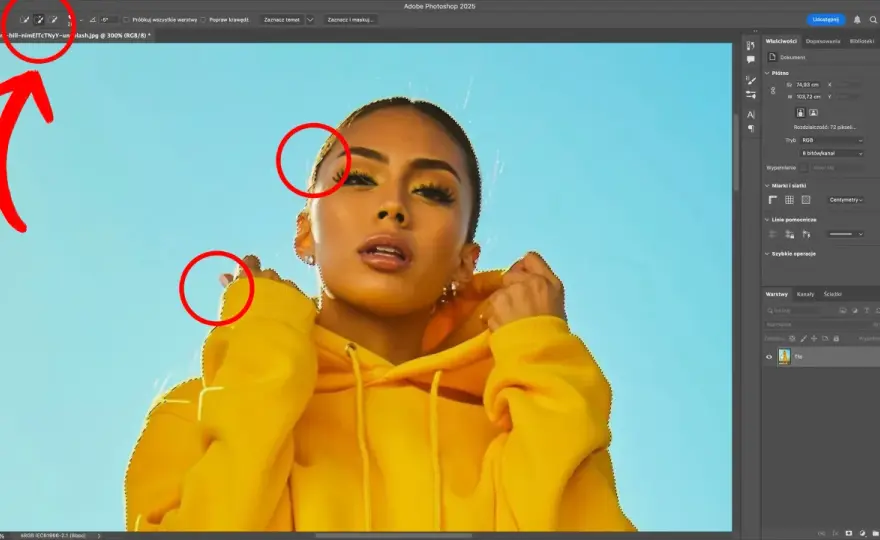The image size is (880, 540).
Task: Toggle the pixel grid icon in Miarki i siatki
Action: click(806, 200)
